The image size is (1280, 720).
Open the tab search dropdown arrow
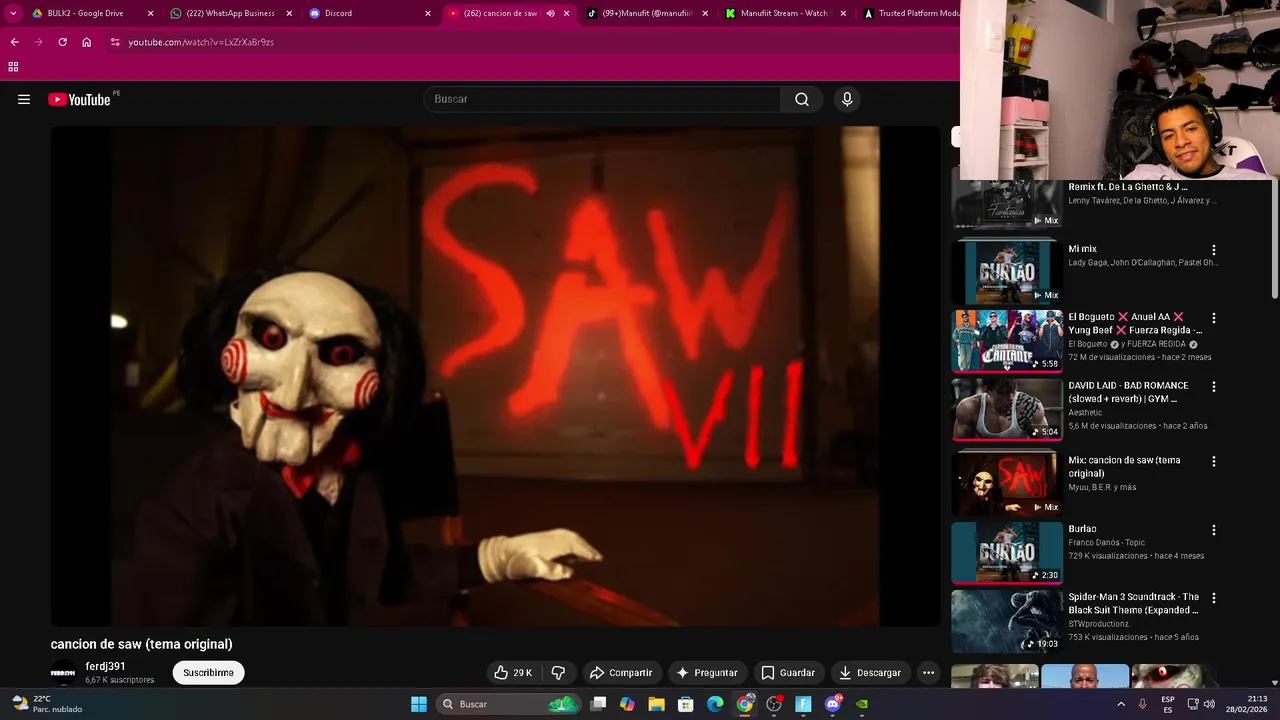tap(13, 13)
